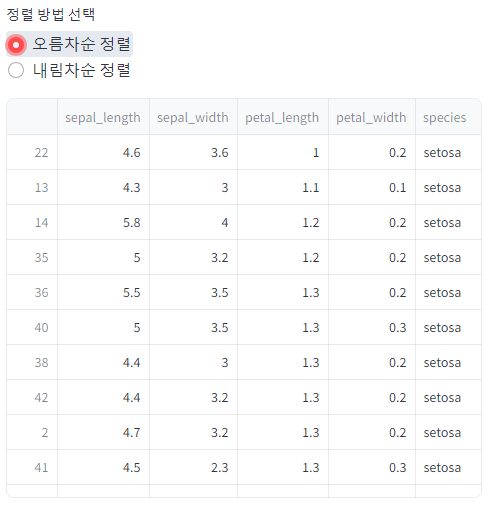Sort by sepal_length column header

click(x=103, y=117)
